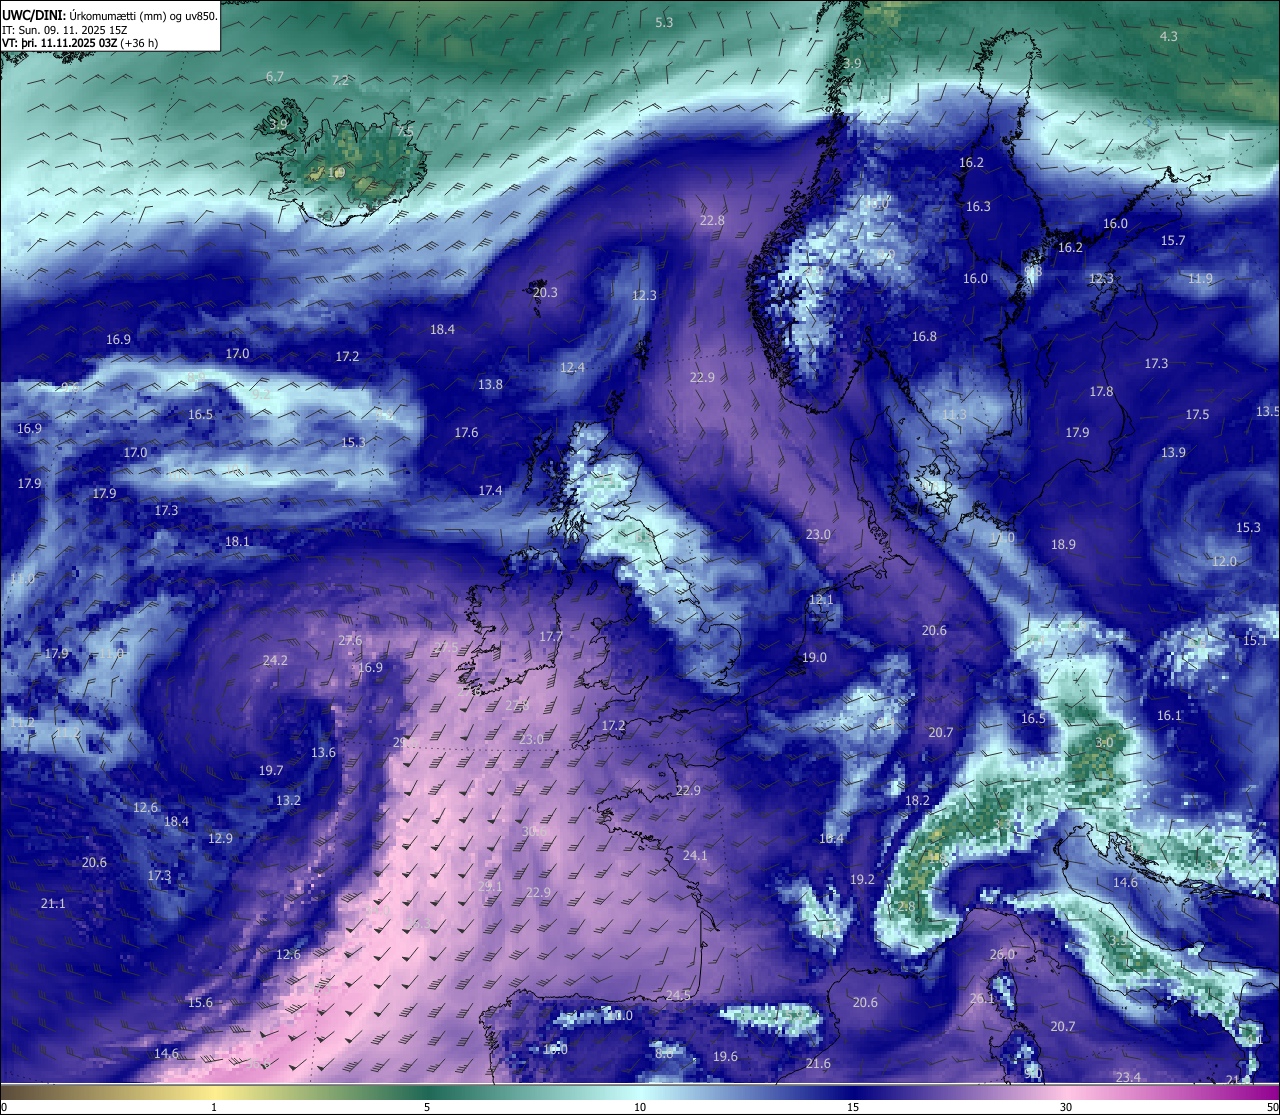The width and height of the screenshot is (1280, 1115).
Task: Click the 18.2 value label
Action: (x=917, y=800)
